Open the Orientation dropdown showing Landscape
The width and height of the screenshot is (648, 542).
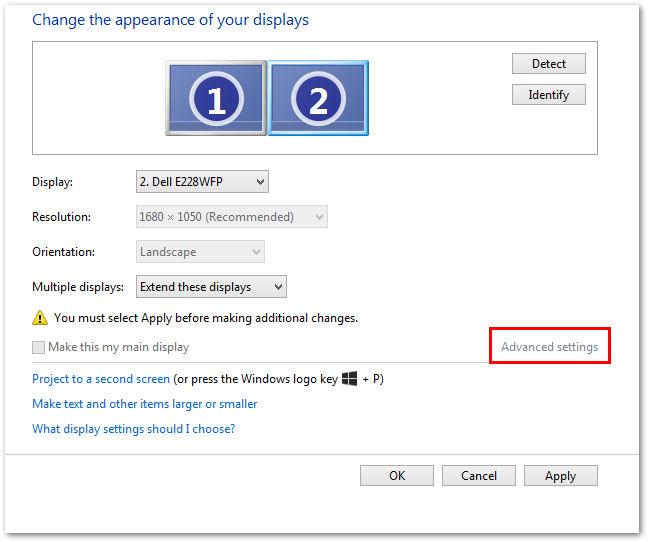click(x=200, y=252)
